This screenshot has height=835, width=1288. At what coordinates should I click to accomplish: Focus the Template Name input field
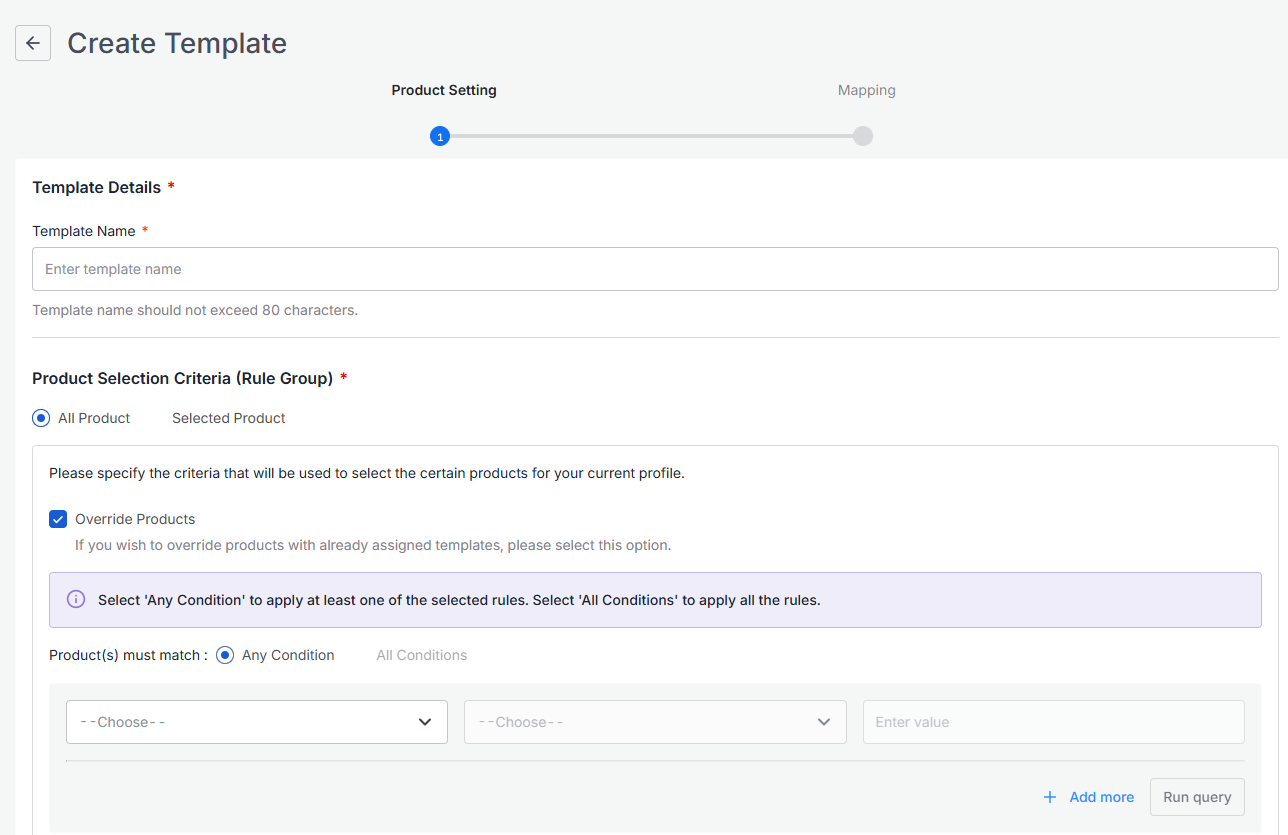point(655,269)
